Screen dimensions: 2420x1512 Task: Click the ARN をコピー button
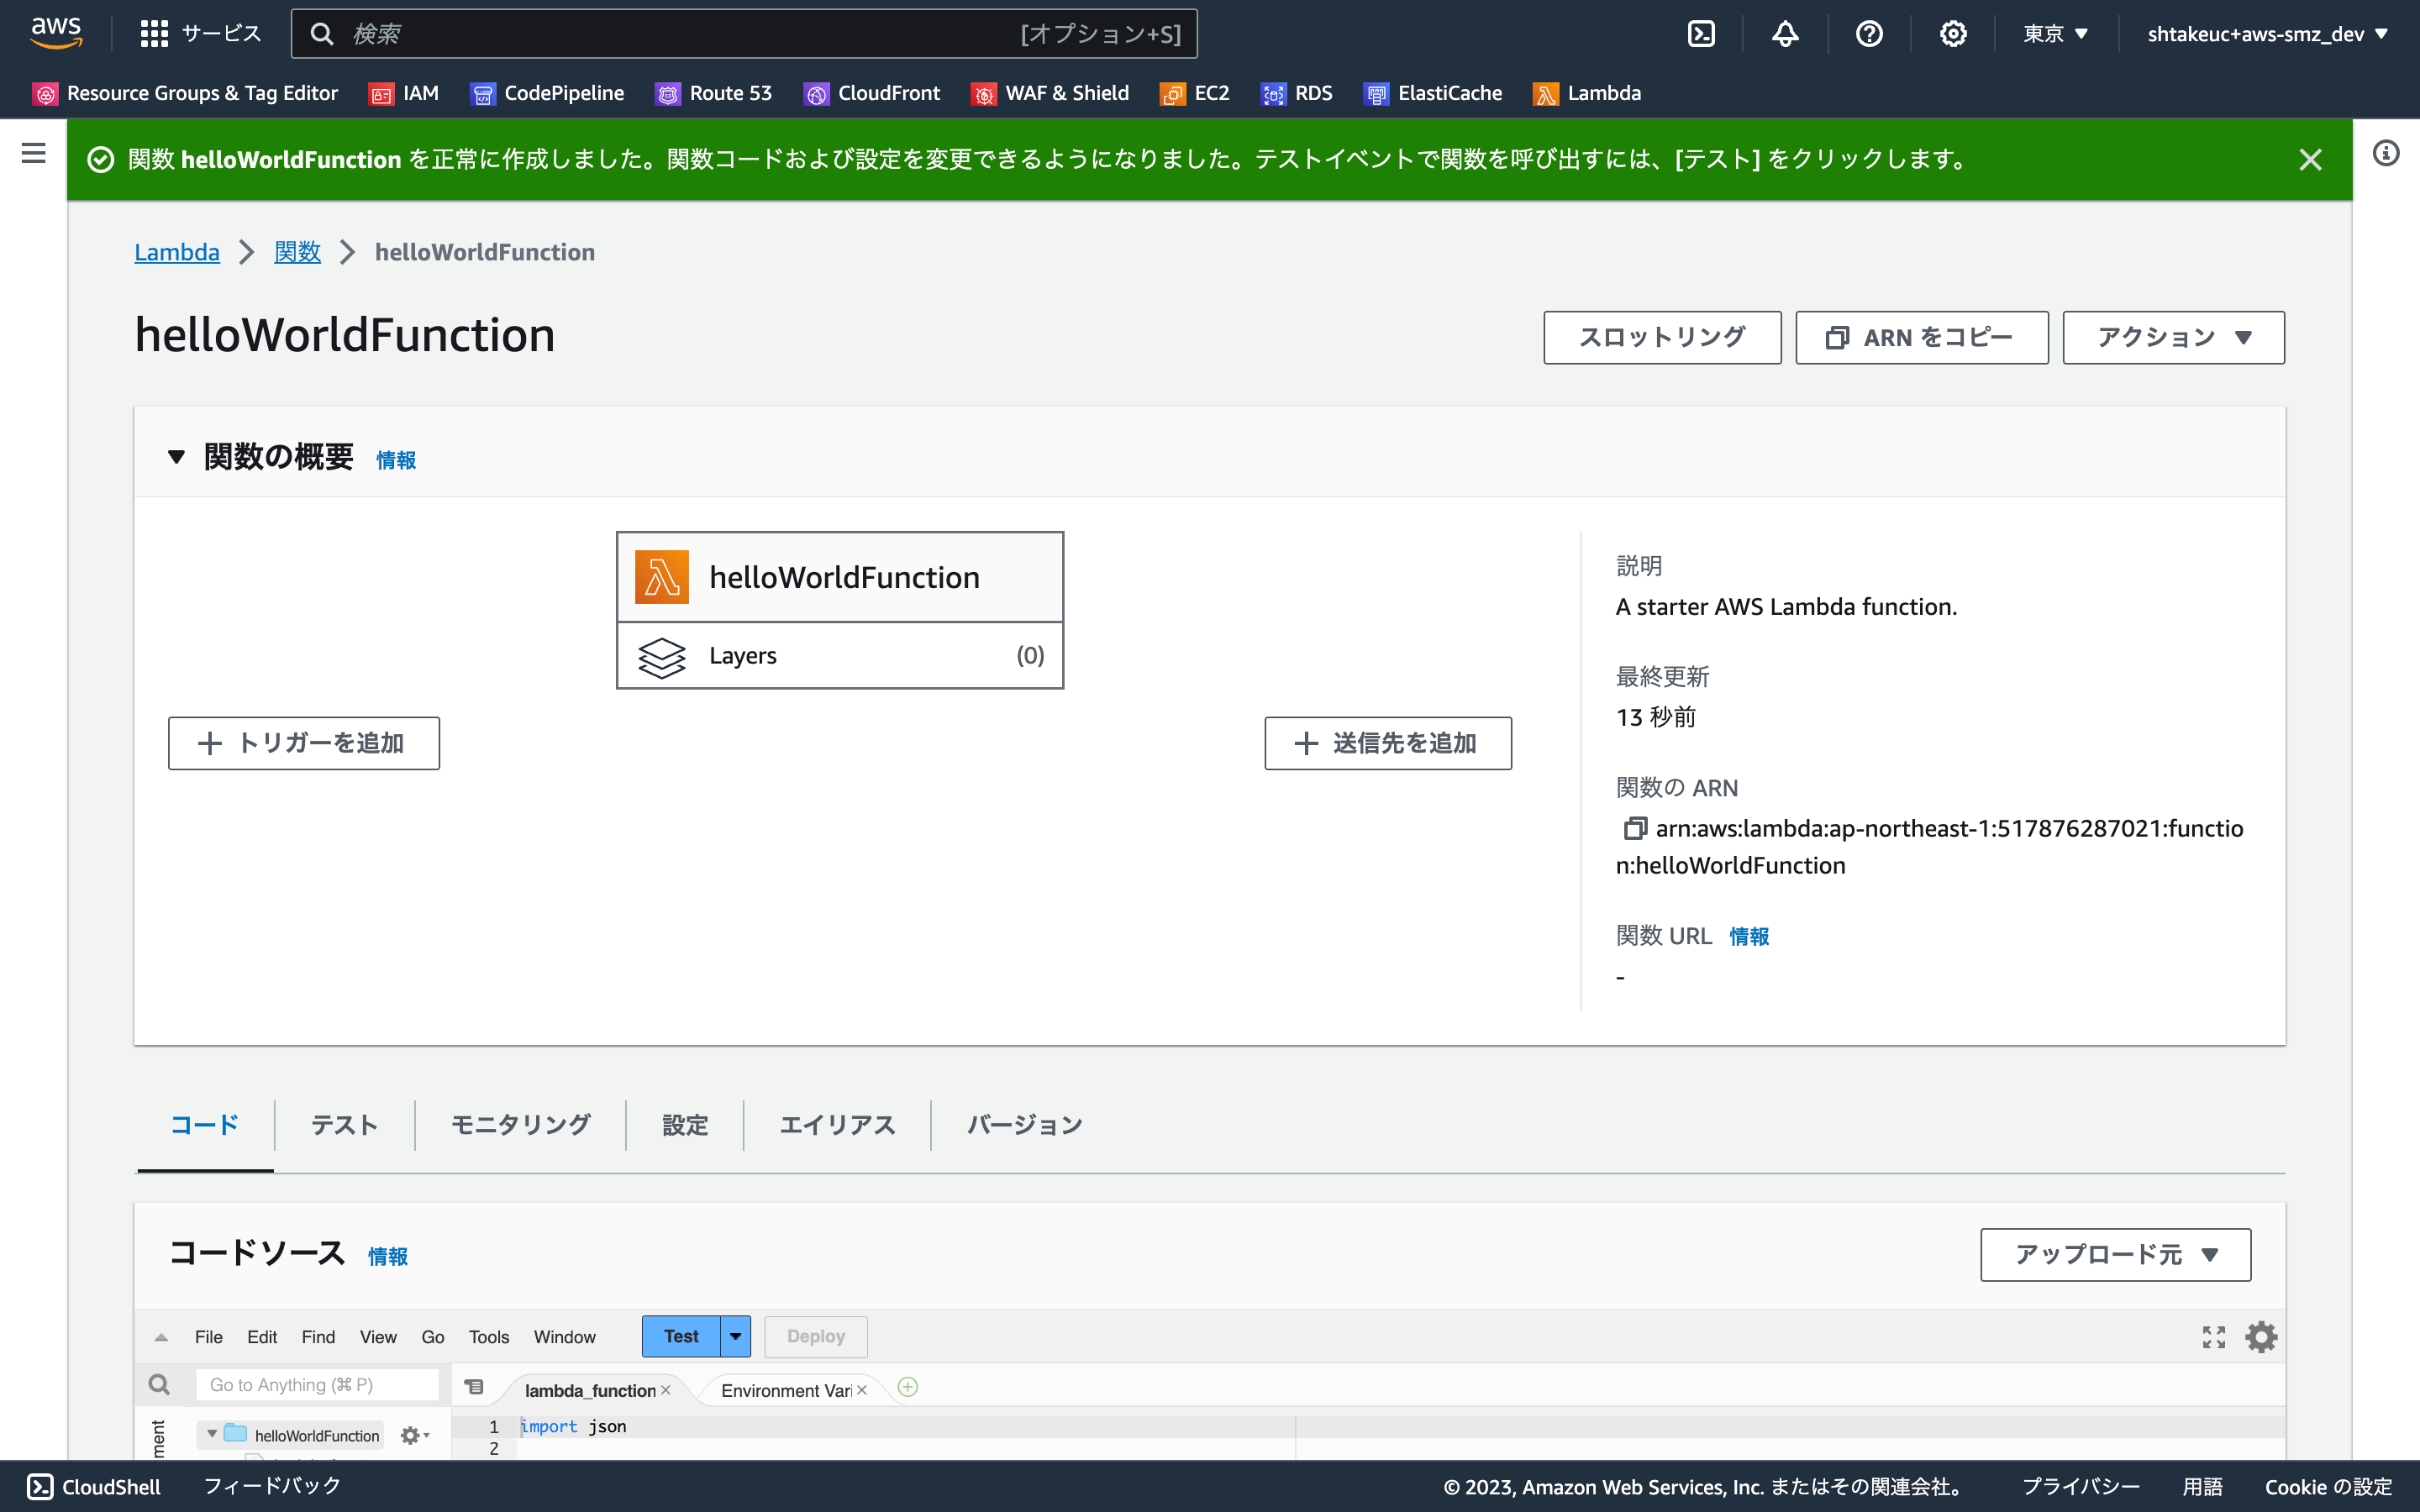coord(1921,337)
